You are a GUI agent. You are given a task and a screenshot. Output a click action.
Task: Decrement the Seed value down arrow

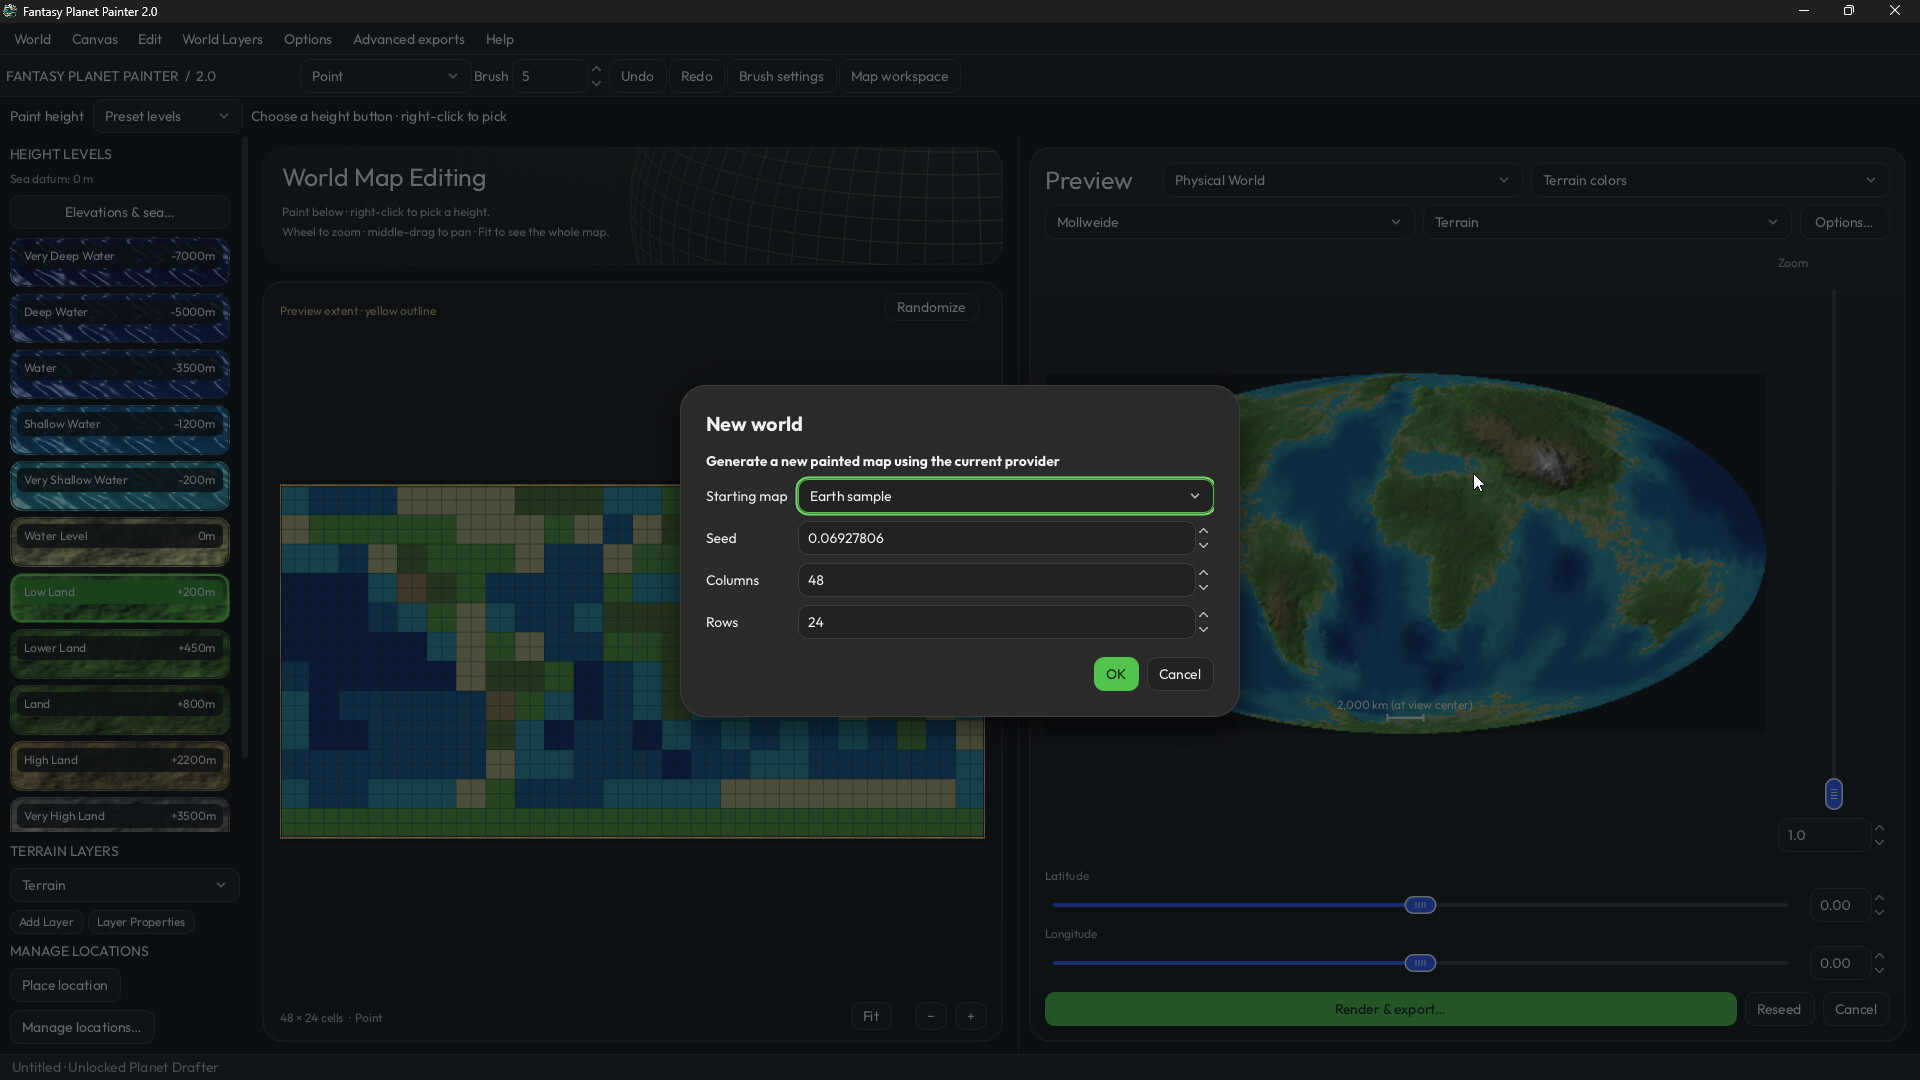[x=1204, y=546]
